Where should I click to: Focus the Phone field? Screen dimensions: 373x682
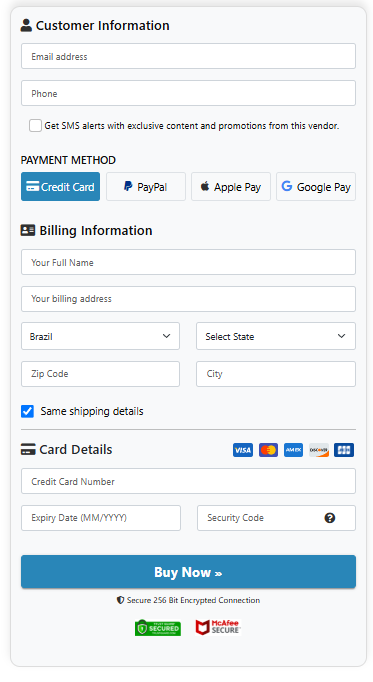click(x=188, y=93)
